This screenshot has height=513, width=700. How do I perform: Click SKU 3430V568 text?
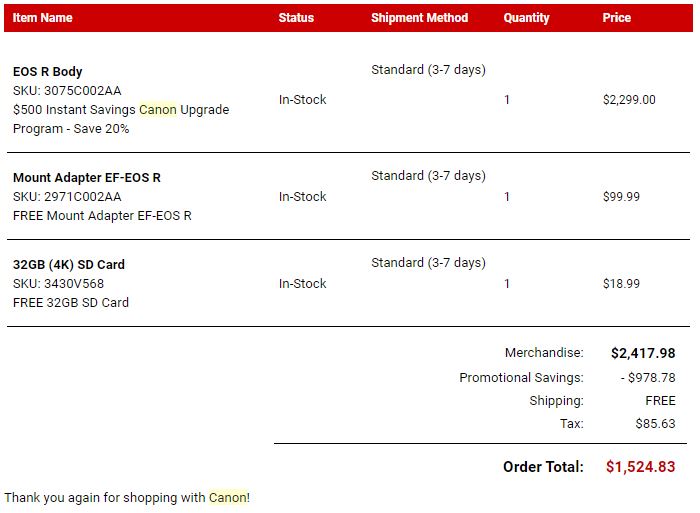pyautogui.click(x=58, y=284)
